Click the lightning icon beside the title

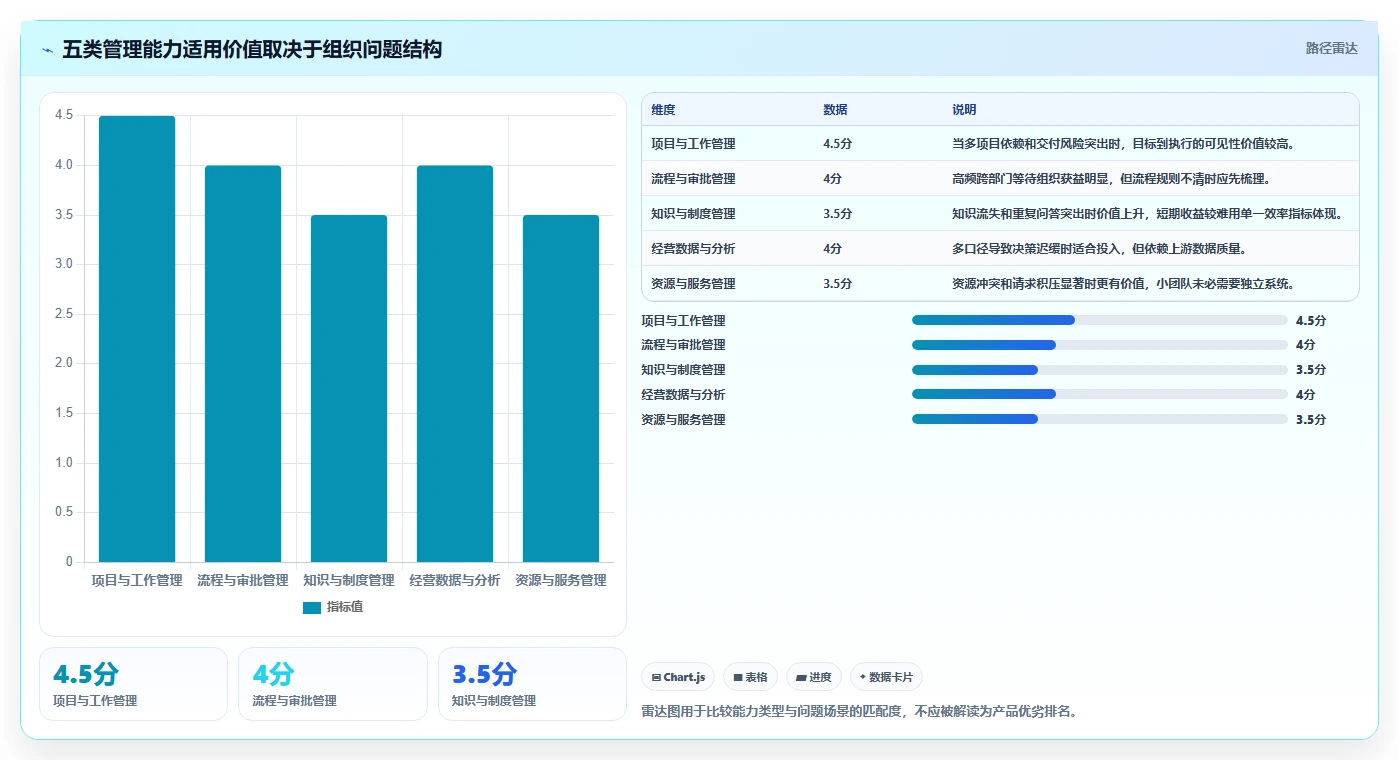click(x=48, y=50)
